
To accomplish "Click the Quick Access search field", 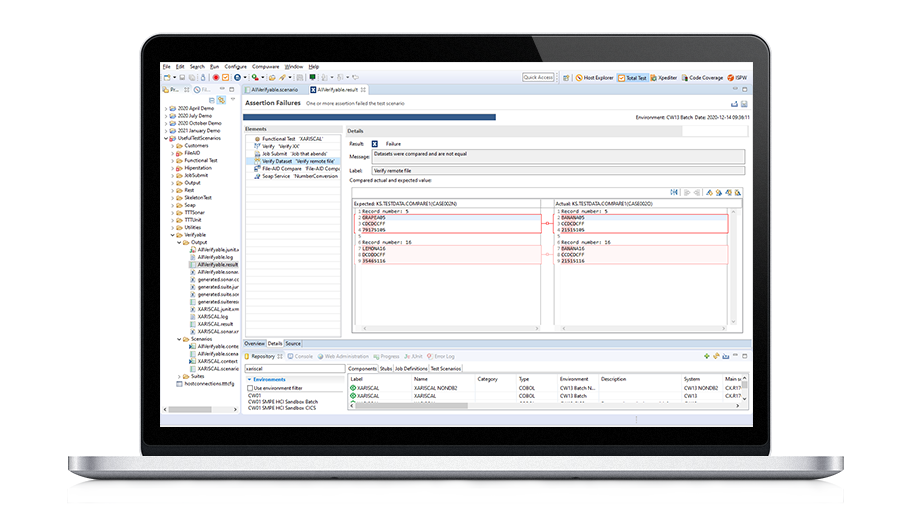I will (x=538, y=77).
